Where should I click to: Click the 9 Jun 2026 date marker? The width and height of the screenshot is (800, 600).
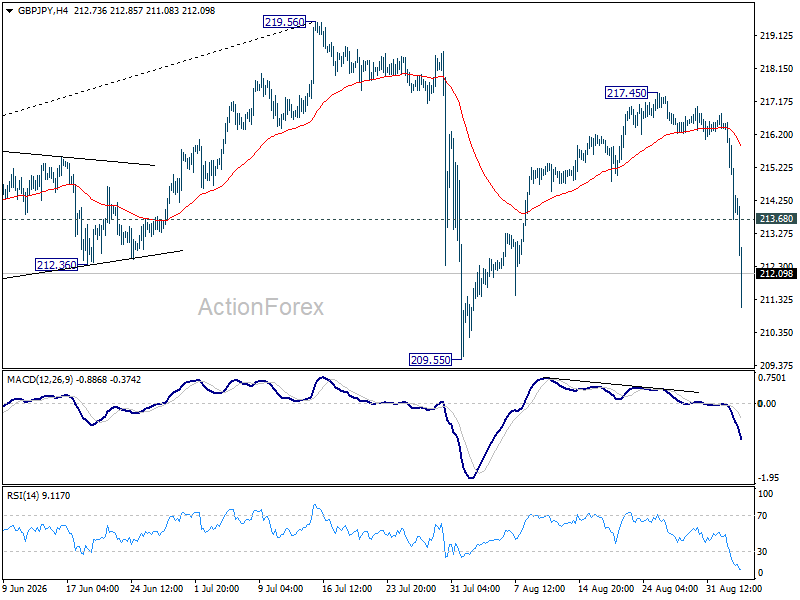click(x=25, y=588)
